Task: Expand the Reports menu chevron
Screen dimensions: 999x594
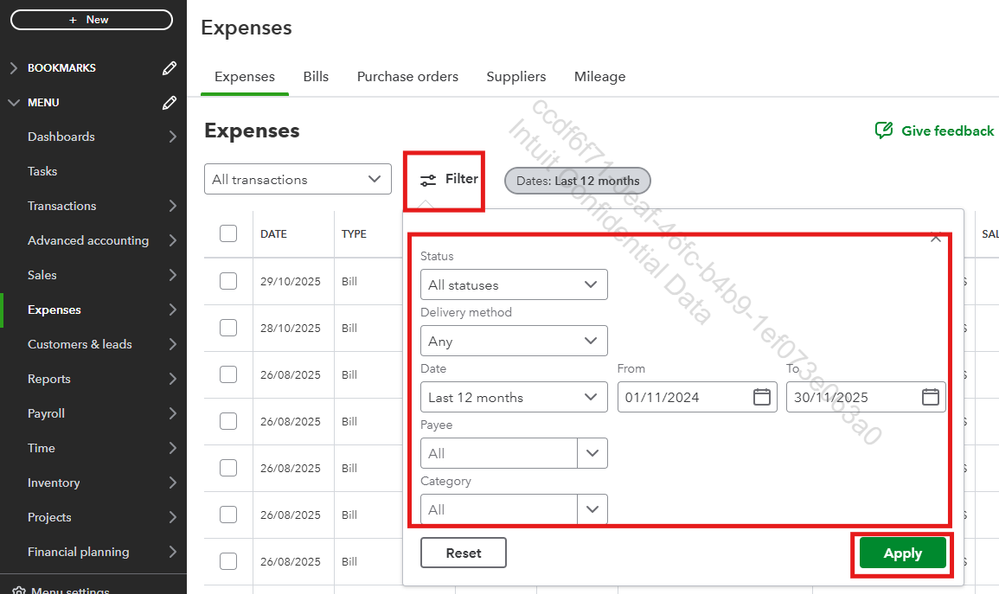Action: (x=173, y=379)
